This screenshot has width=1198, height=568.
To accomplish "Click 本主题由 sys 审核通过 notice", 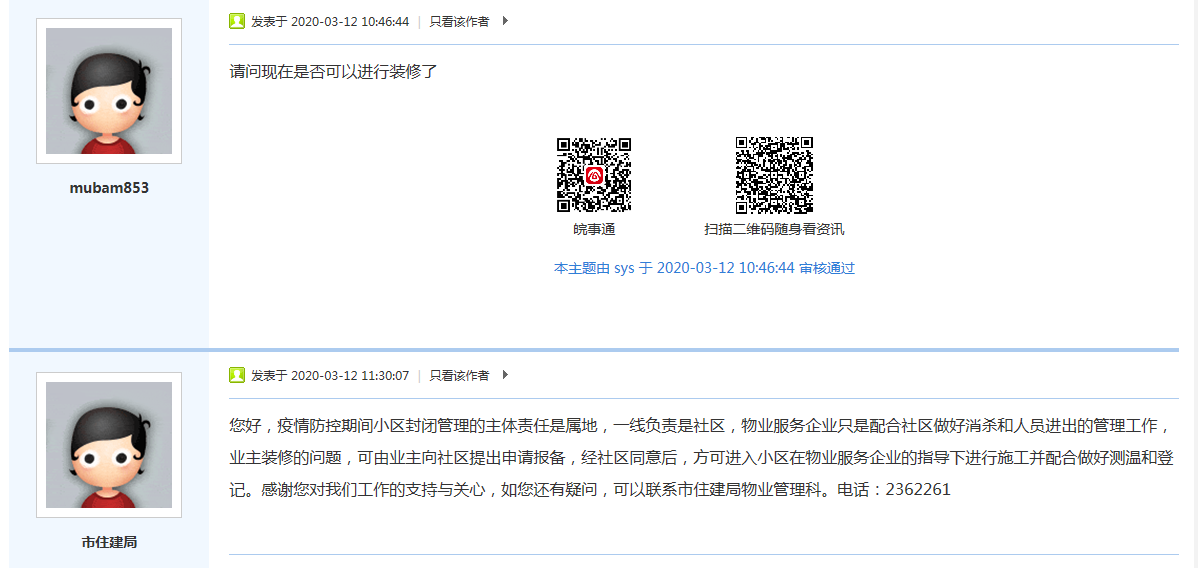I will pyautogui.click(x=704, y=268).
